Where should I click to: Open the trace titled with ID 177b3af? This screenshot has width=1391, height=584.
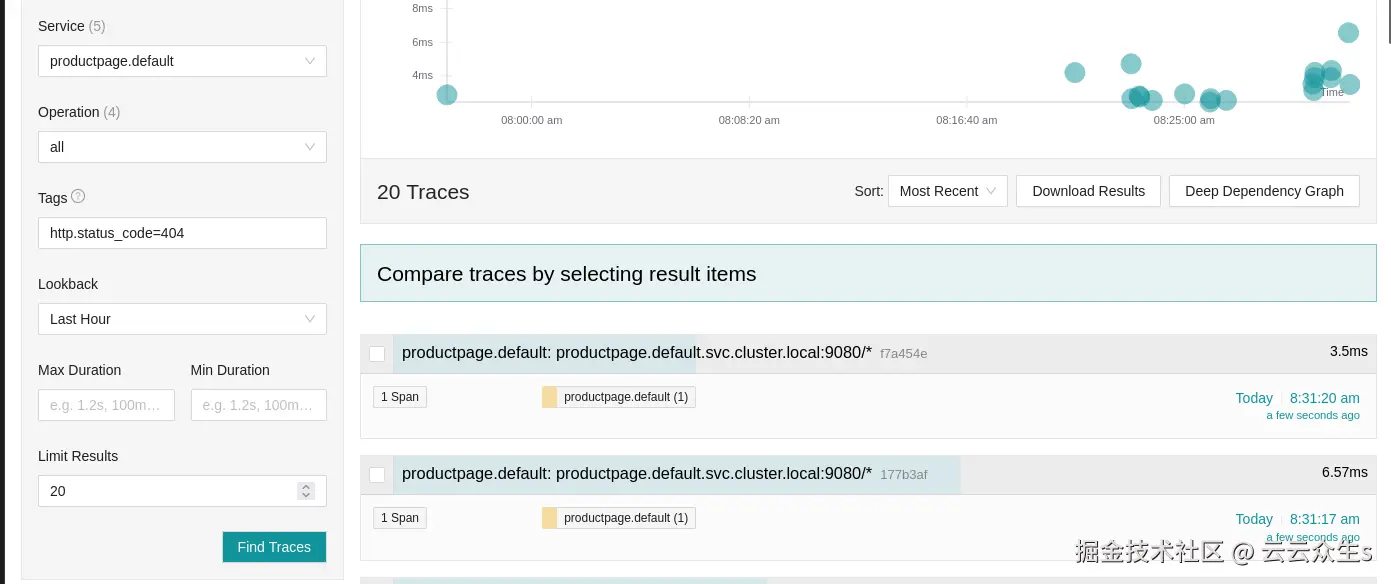point(637,474)
